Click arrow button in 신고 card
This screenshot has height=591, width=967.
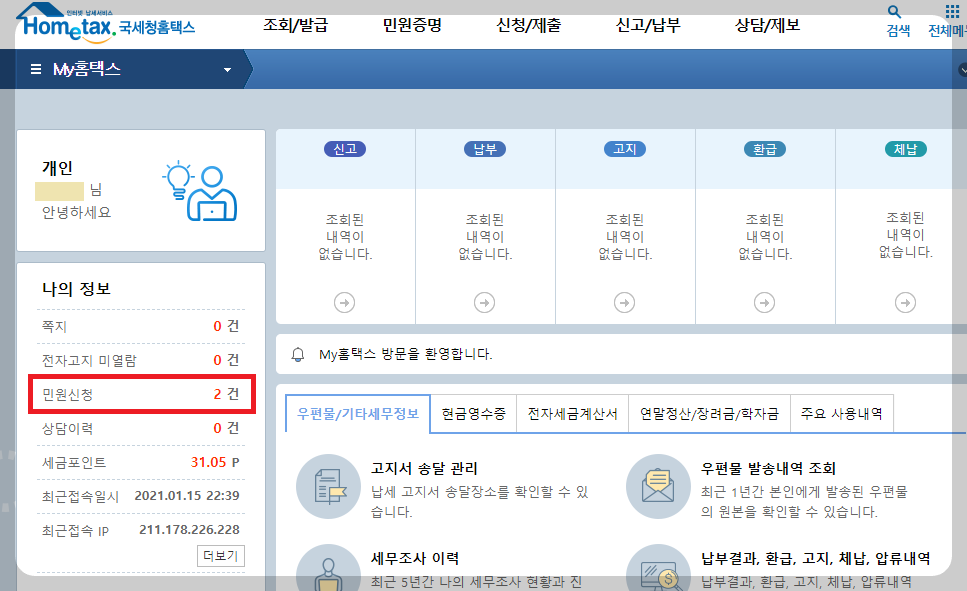[344, 303]
